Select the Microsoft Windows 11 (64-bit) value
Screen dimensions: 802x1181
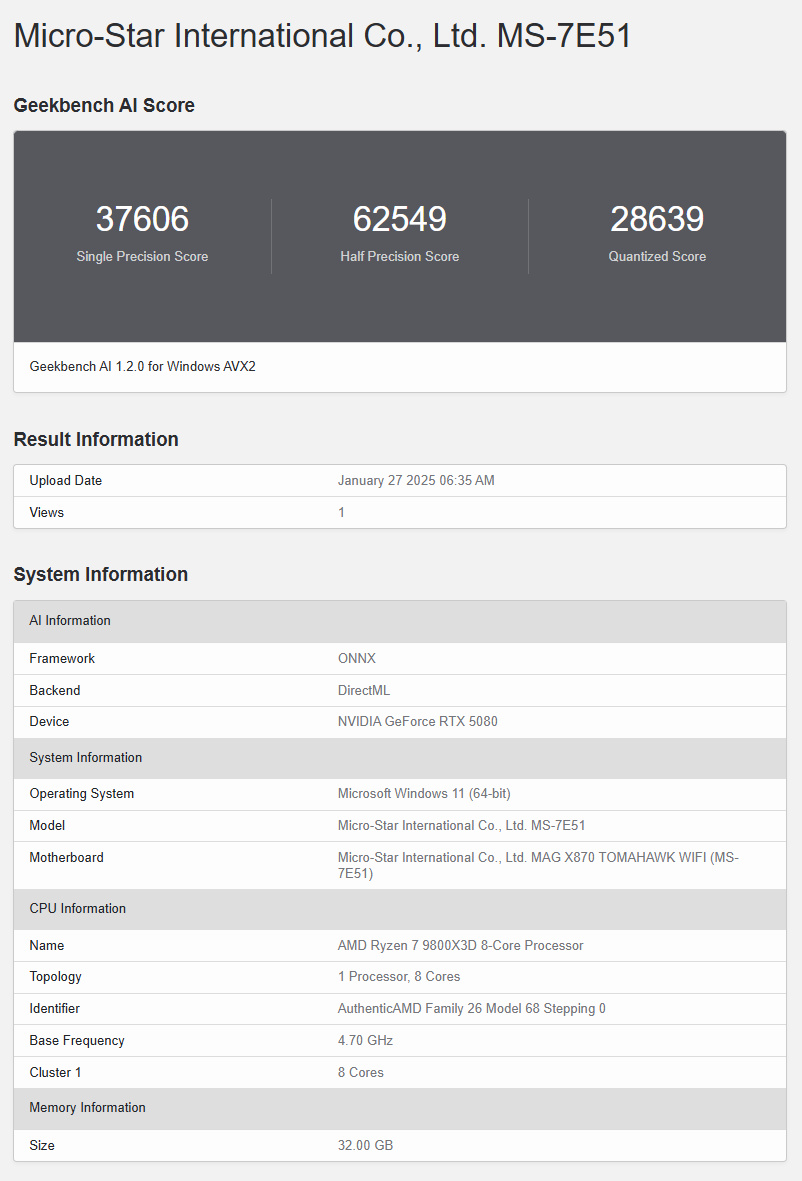click(x=424, y=794)
